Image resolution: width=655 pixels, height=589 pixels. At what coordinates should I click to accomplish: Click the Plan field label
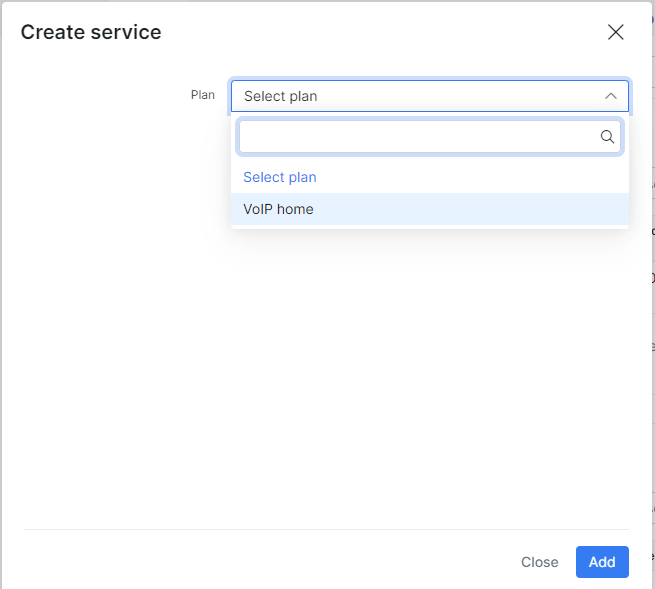click(x=203, y=95)
